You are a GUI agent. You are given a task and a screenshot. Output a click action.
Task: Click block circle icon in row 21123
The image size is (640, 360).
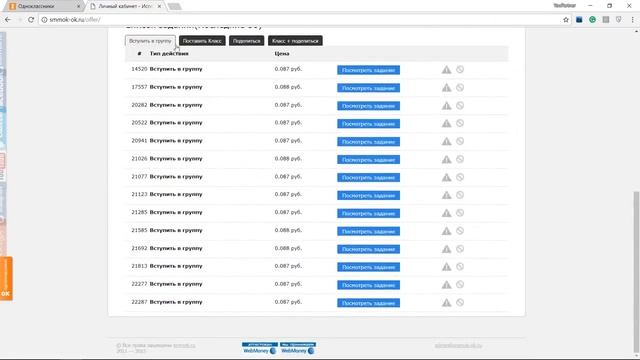[x=460, y=195]
